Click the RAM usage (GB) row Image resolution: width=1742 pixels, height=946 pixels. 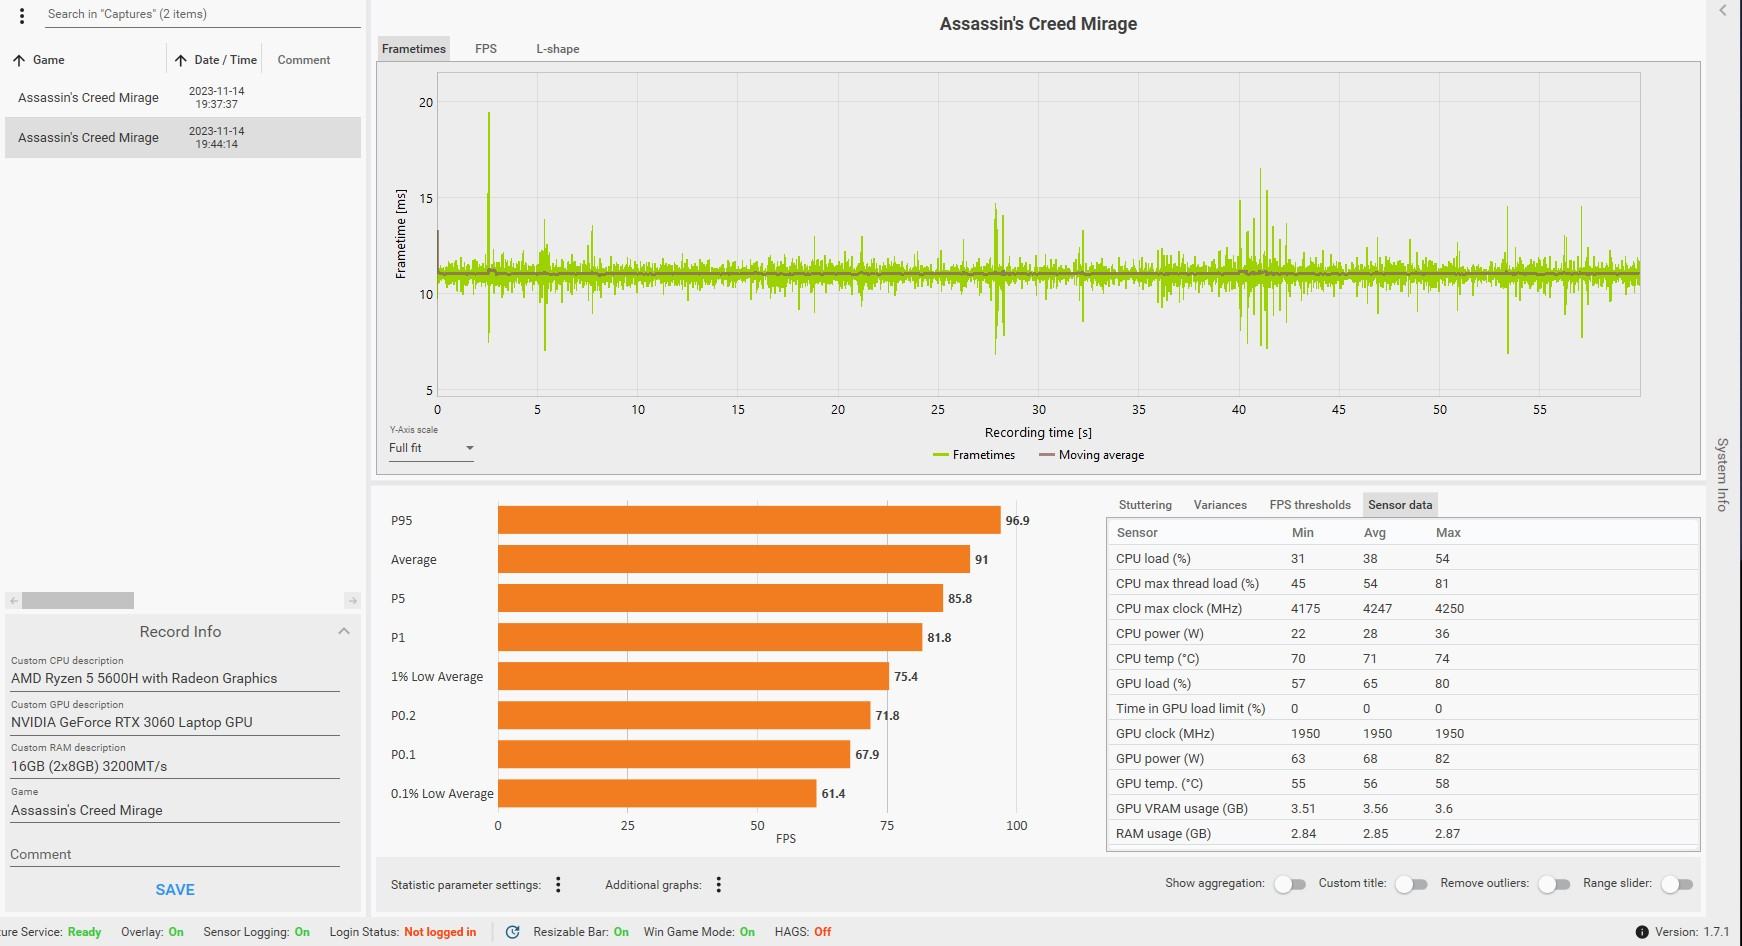tap(1403, 833)
